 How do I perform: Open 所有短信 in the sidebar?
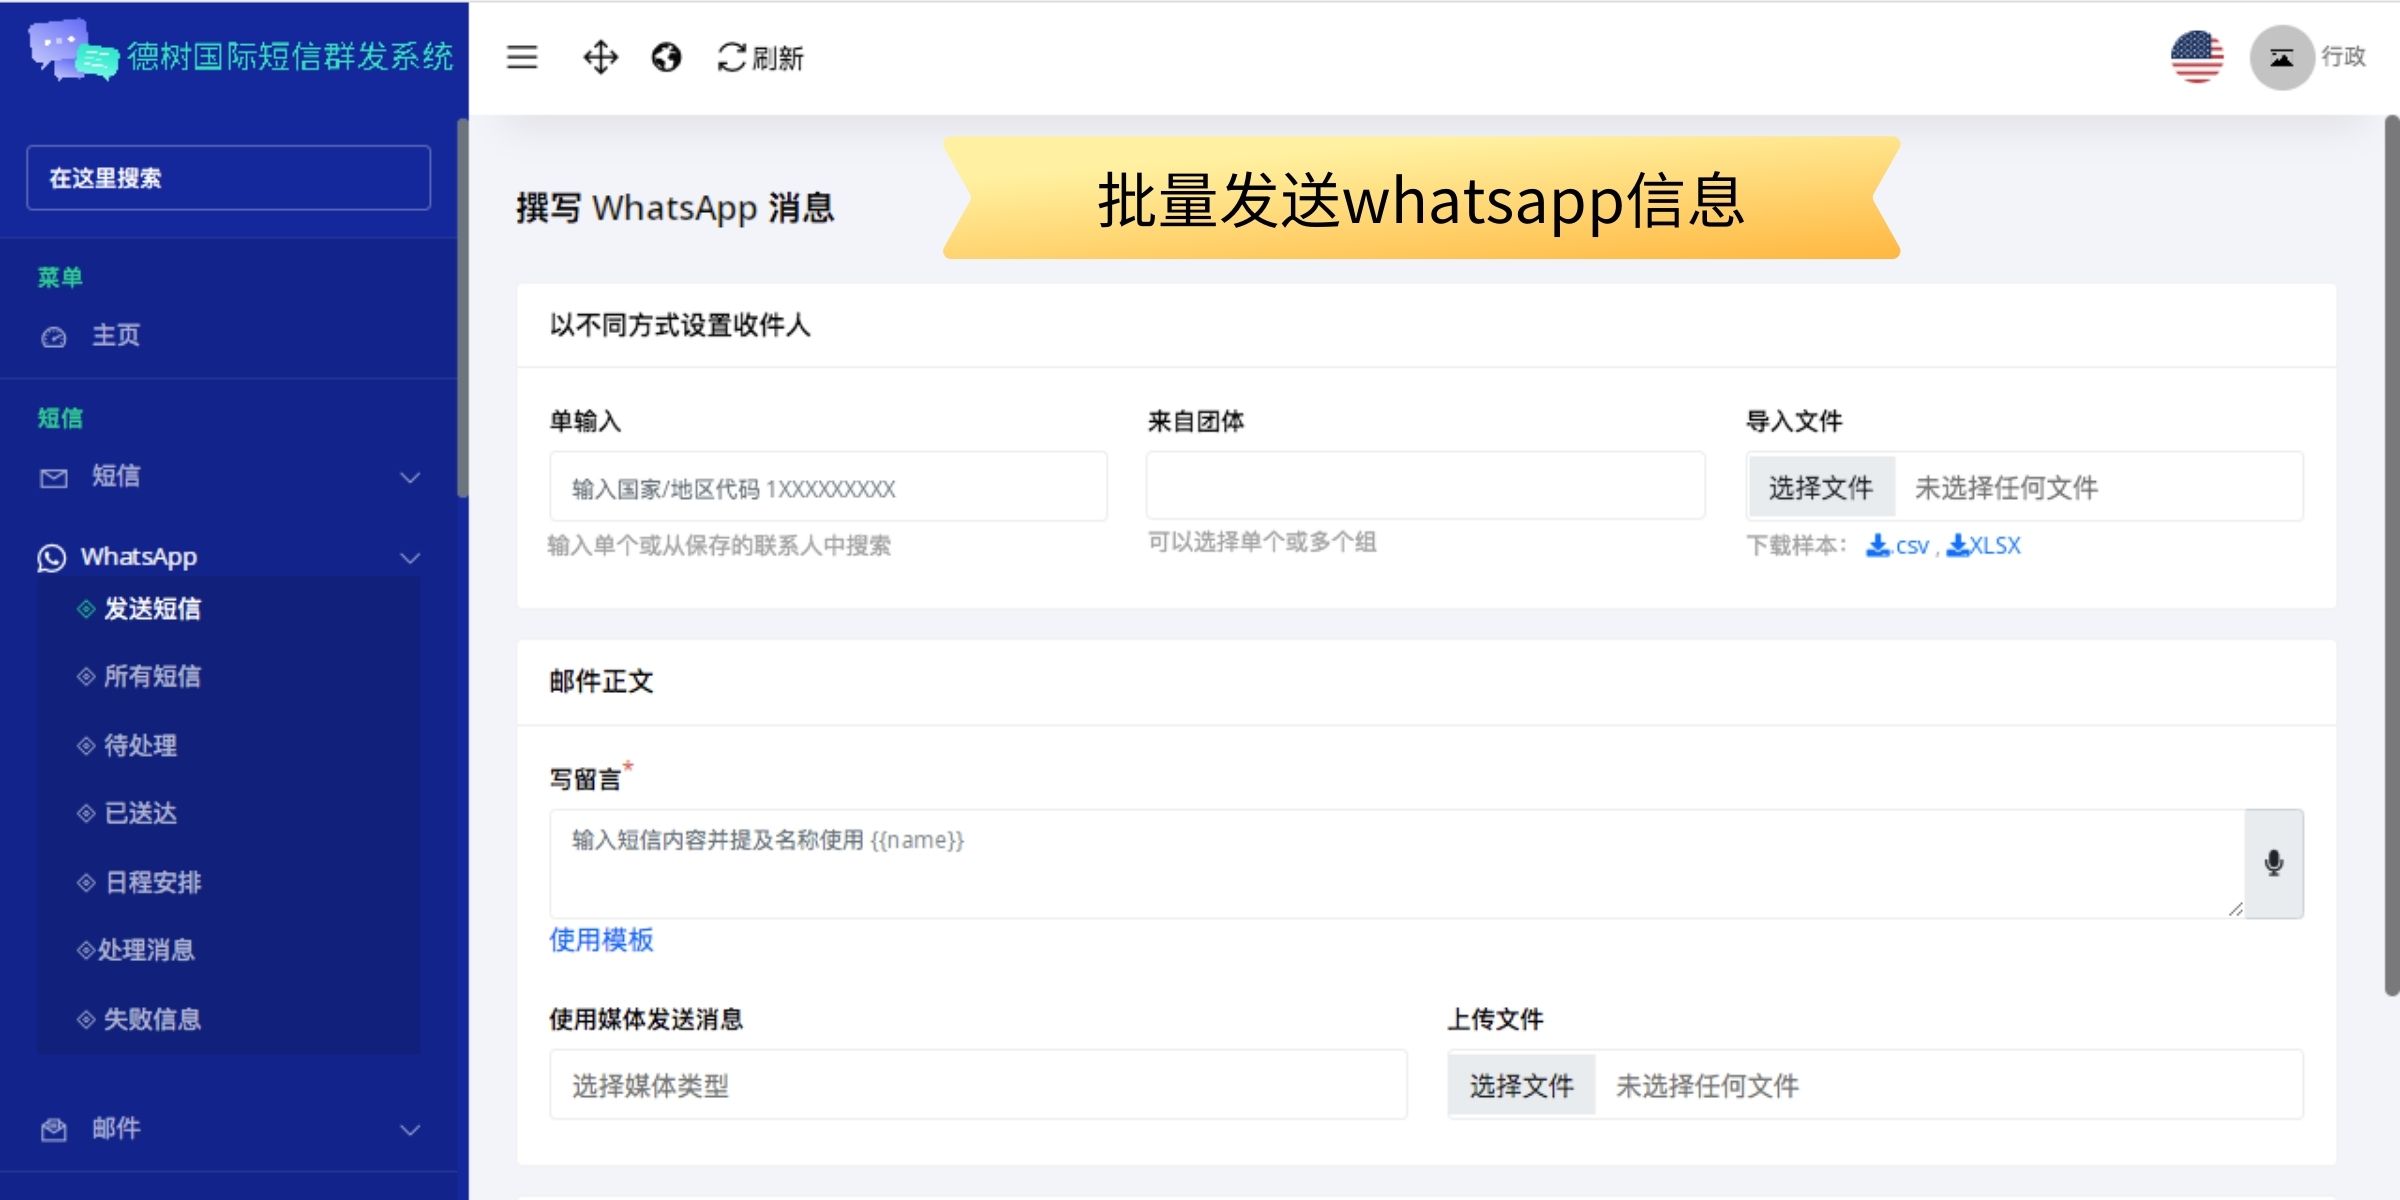click(152, 677)
